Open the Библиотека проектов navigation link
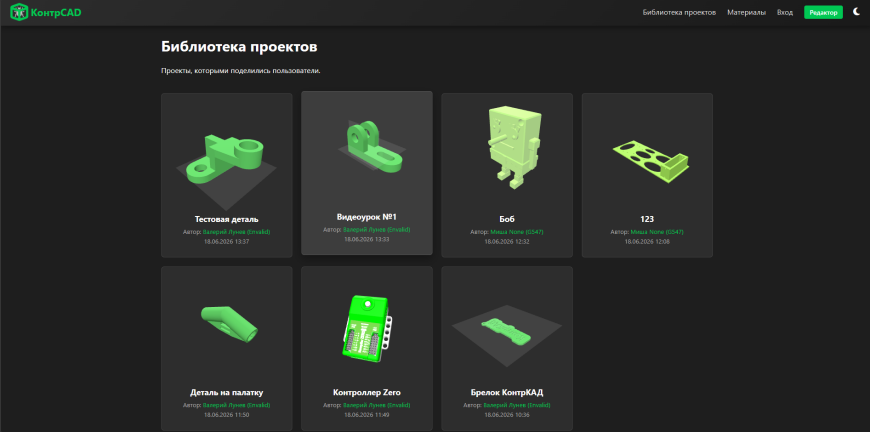870x432 pixels. click(679, 12)
